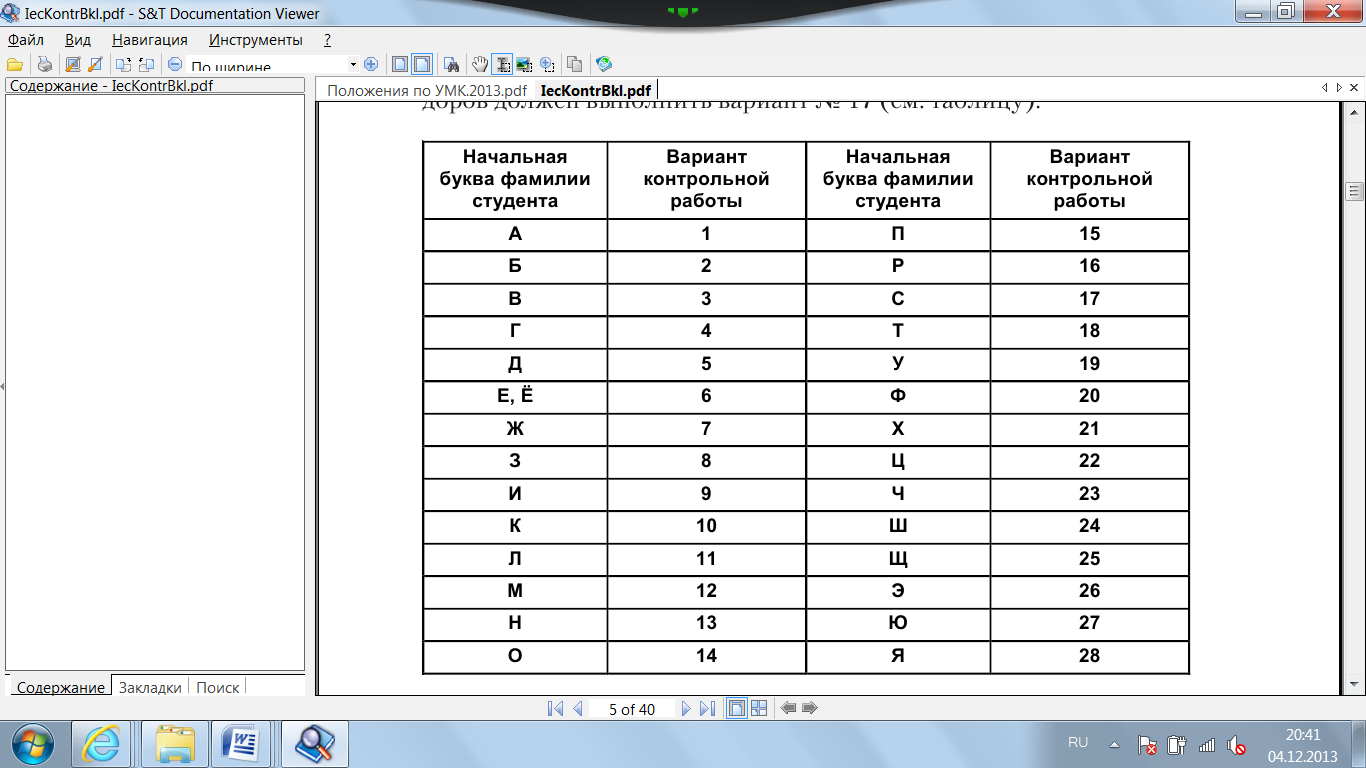Switch to Положения по УМК.2013.pdf tab
1366x768 pixels.
point(427,91)
